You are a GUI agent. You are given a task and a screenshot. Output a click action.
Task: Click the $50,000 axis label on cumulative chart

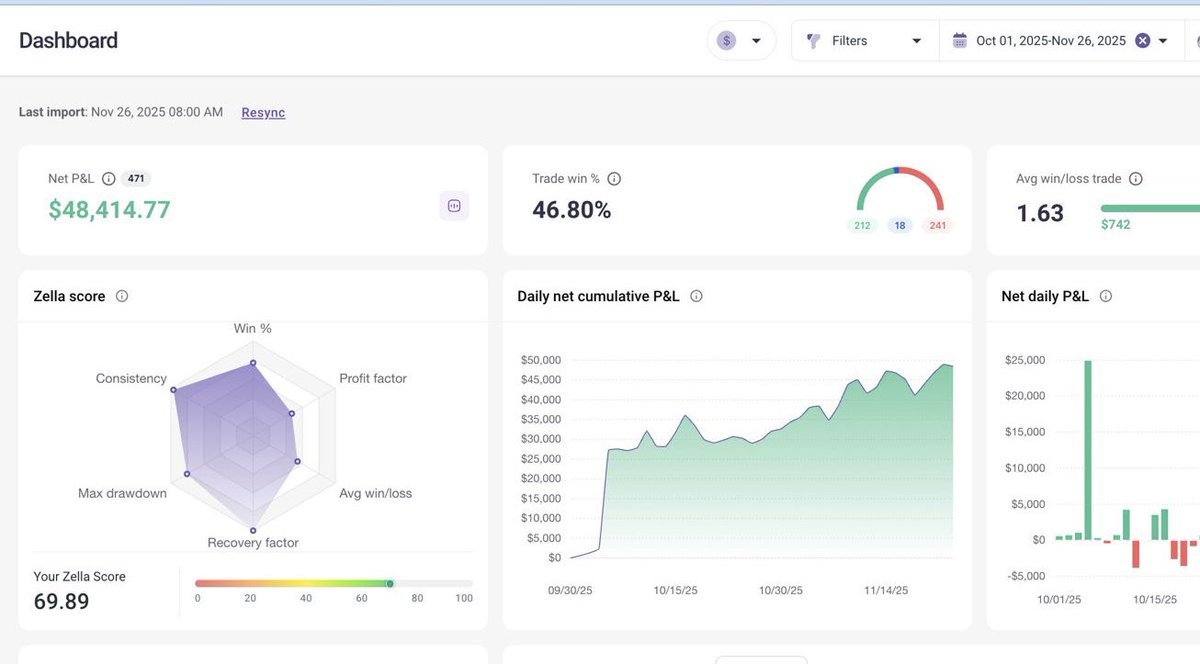[x=541, y=360]
